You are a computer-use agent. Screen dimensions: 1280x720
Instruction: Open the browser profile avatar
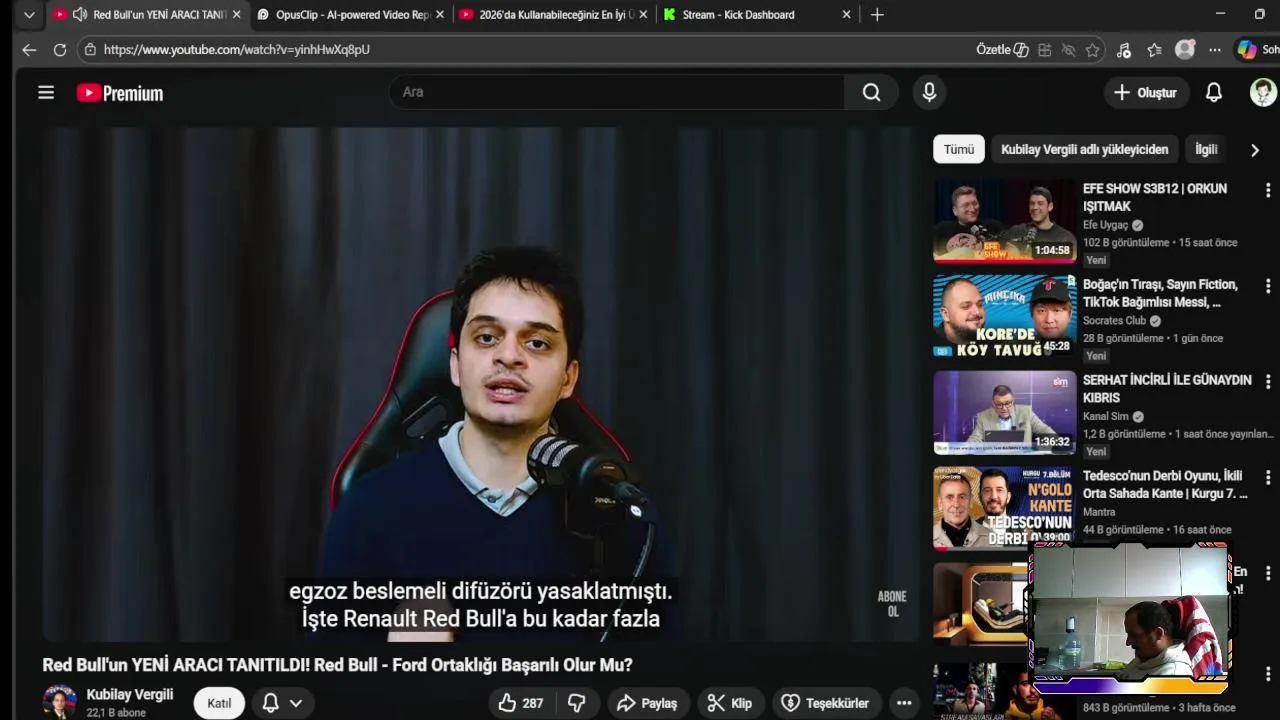[1185, 49]
